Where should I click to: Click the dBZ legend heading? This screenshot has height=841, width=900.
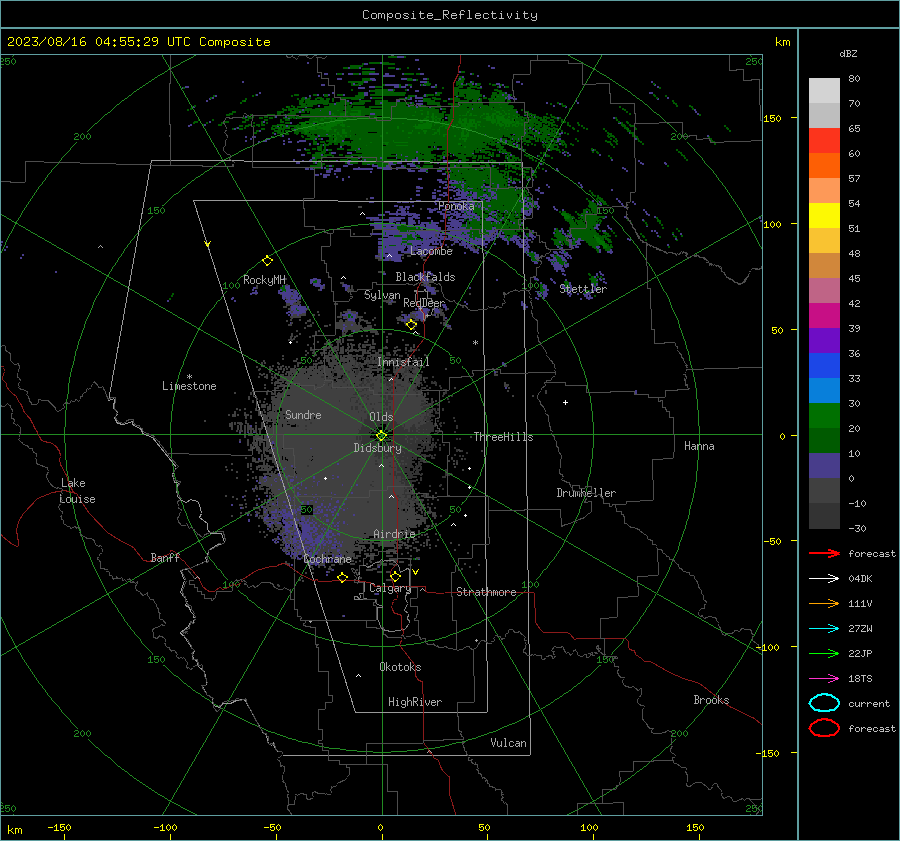coord(848,53)
